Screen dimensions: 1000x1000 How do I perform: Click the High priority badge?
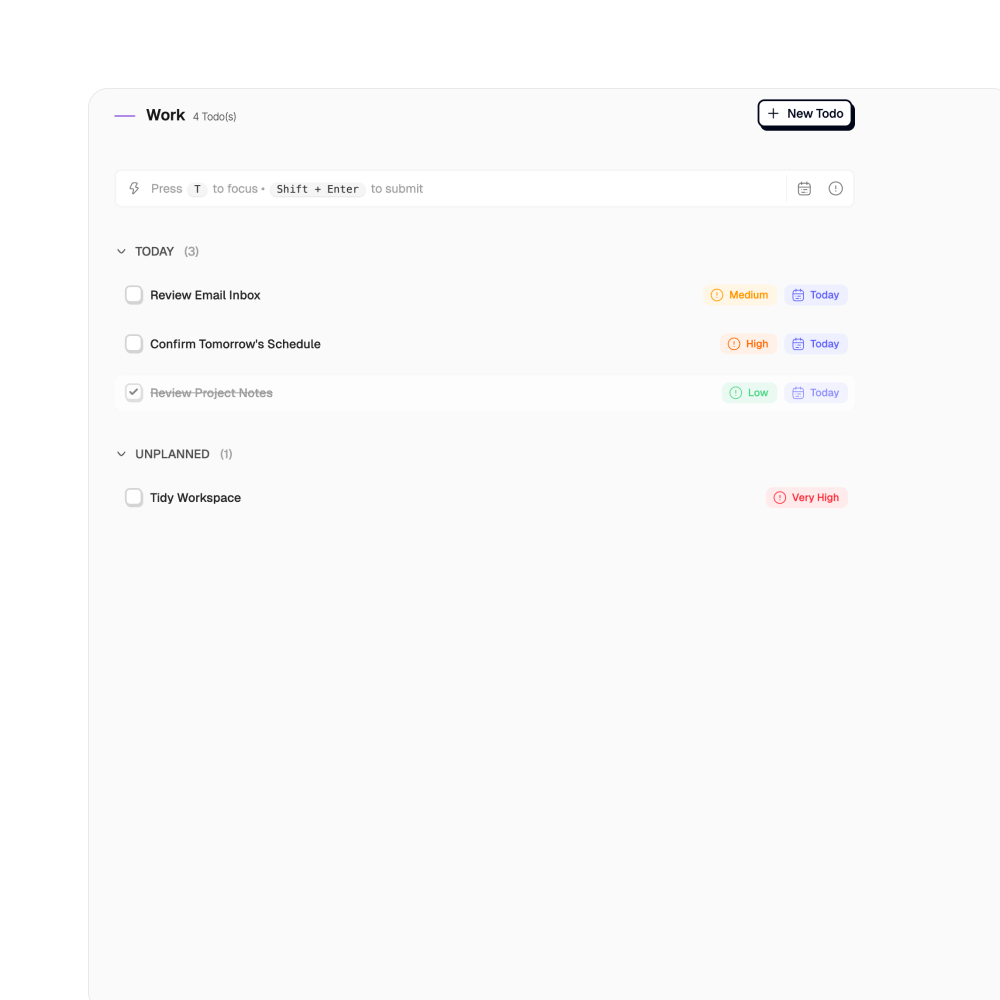click(x=748, y=344)
